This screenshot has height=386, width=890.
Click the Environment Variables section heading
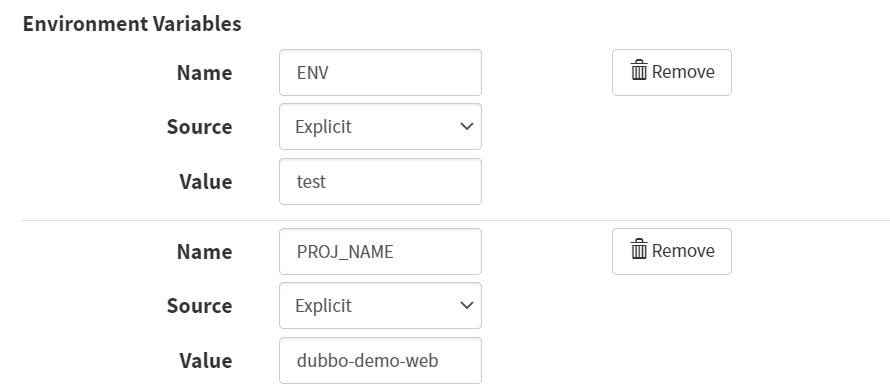point(132,24)
